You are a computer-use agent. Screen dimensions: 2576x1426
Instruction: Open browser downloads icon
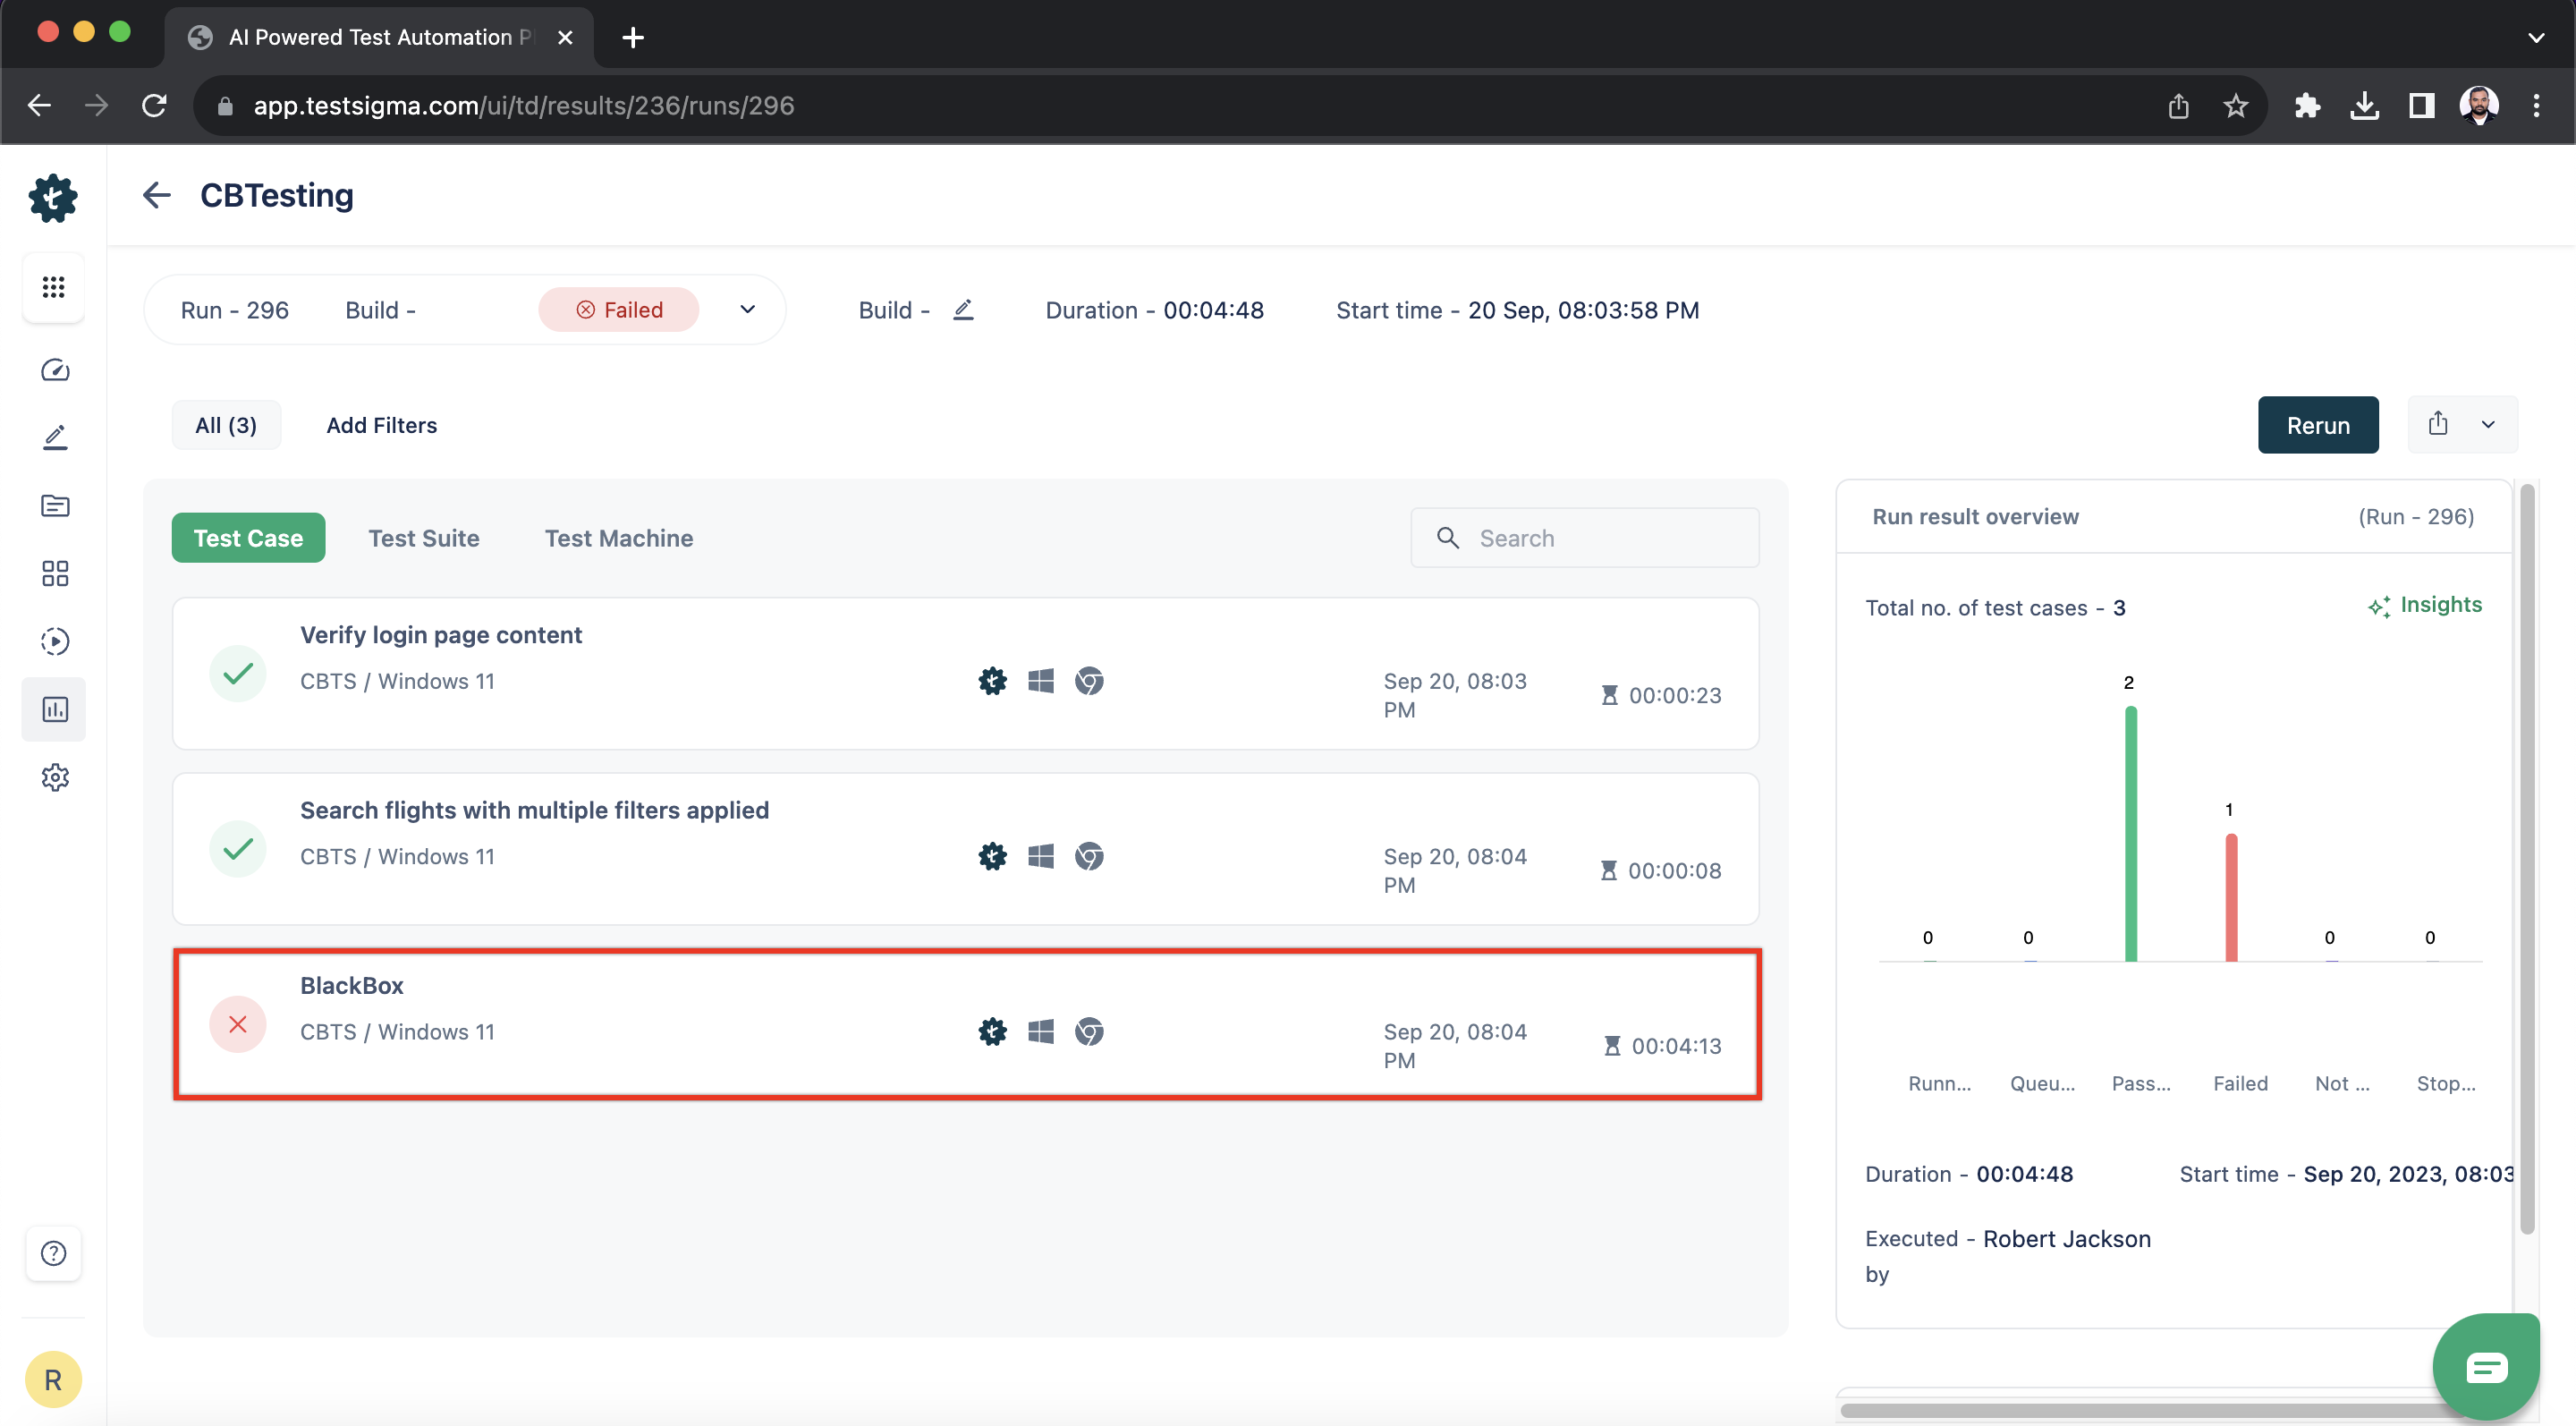click(x=2364, y=105)
